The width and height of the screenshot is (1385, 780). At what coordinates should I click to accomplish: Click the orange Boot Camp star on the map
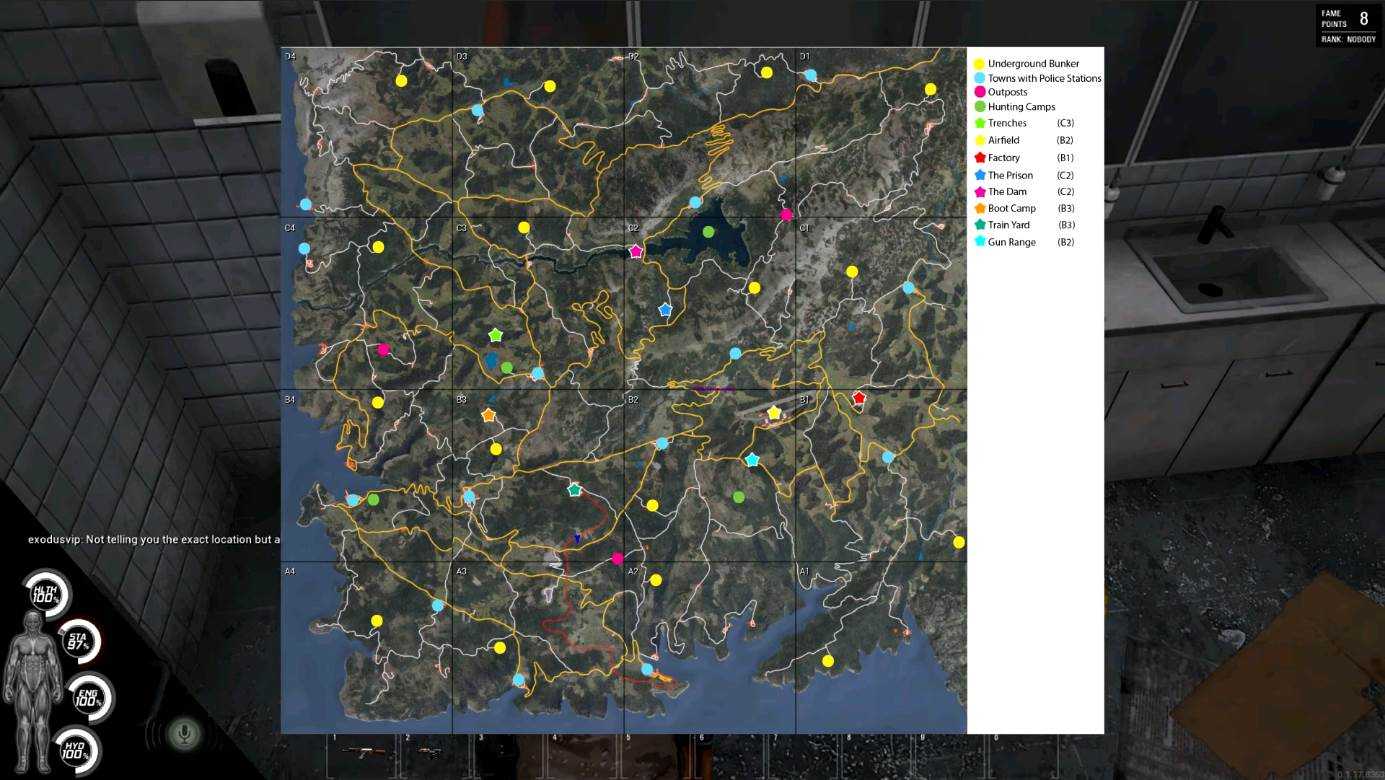tap(488, 414)
